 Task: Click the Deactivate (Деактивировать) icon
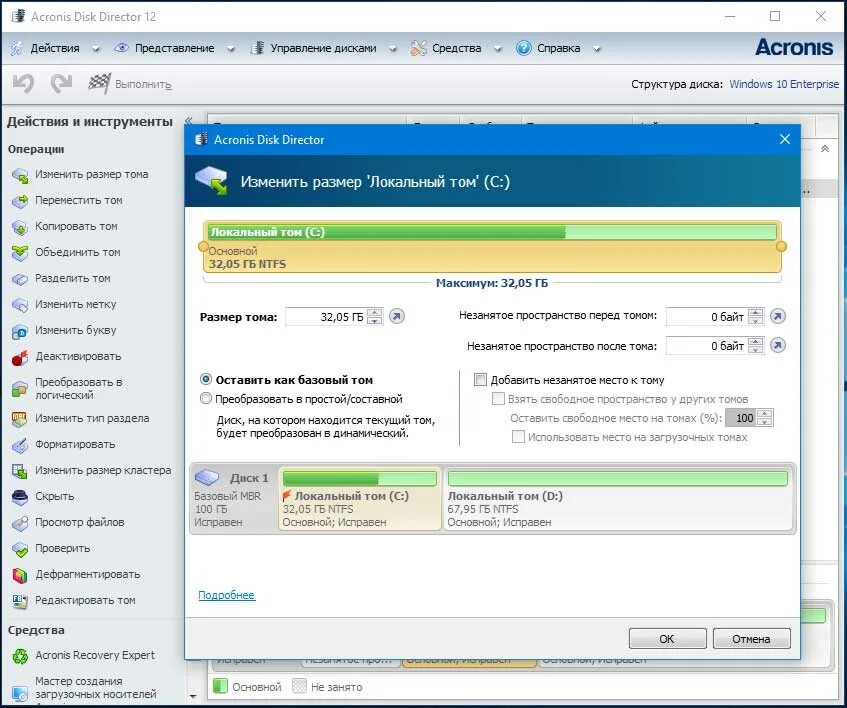point(20,357)
